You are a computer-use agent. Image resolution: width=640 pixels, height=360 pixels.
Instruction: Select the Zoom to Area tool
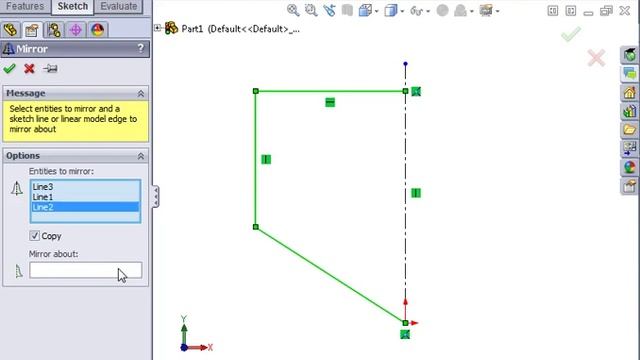pos(311,10)
